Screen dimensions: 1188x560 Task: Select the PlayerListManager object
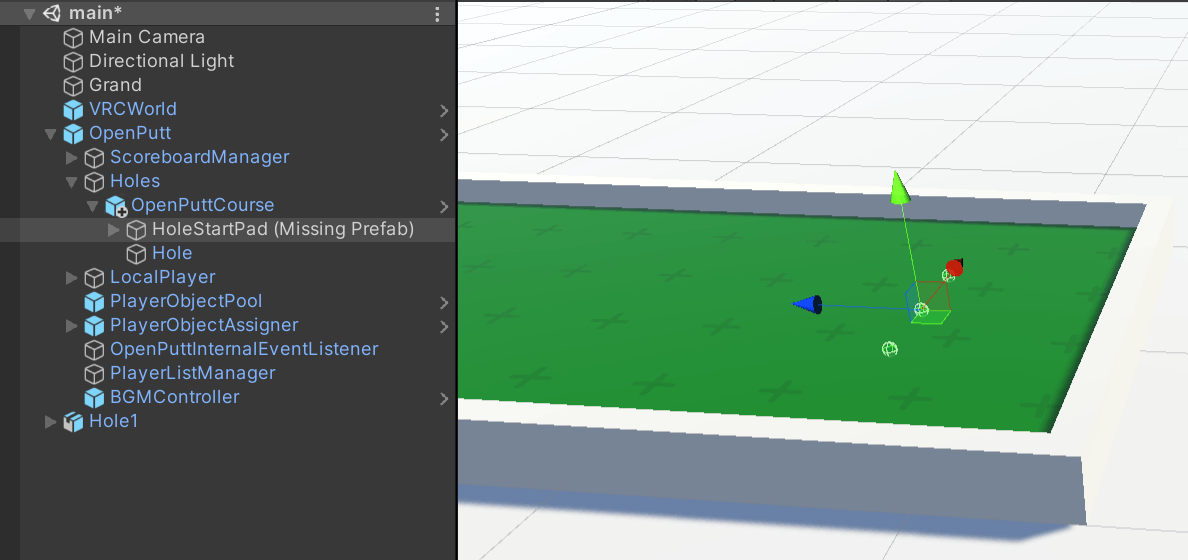click(192, 374)
